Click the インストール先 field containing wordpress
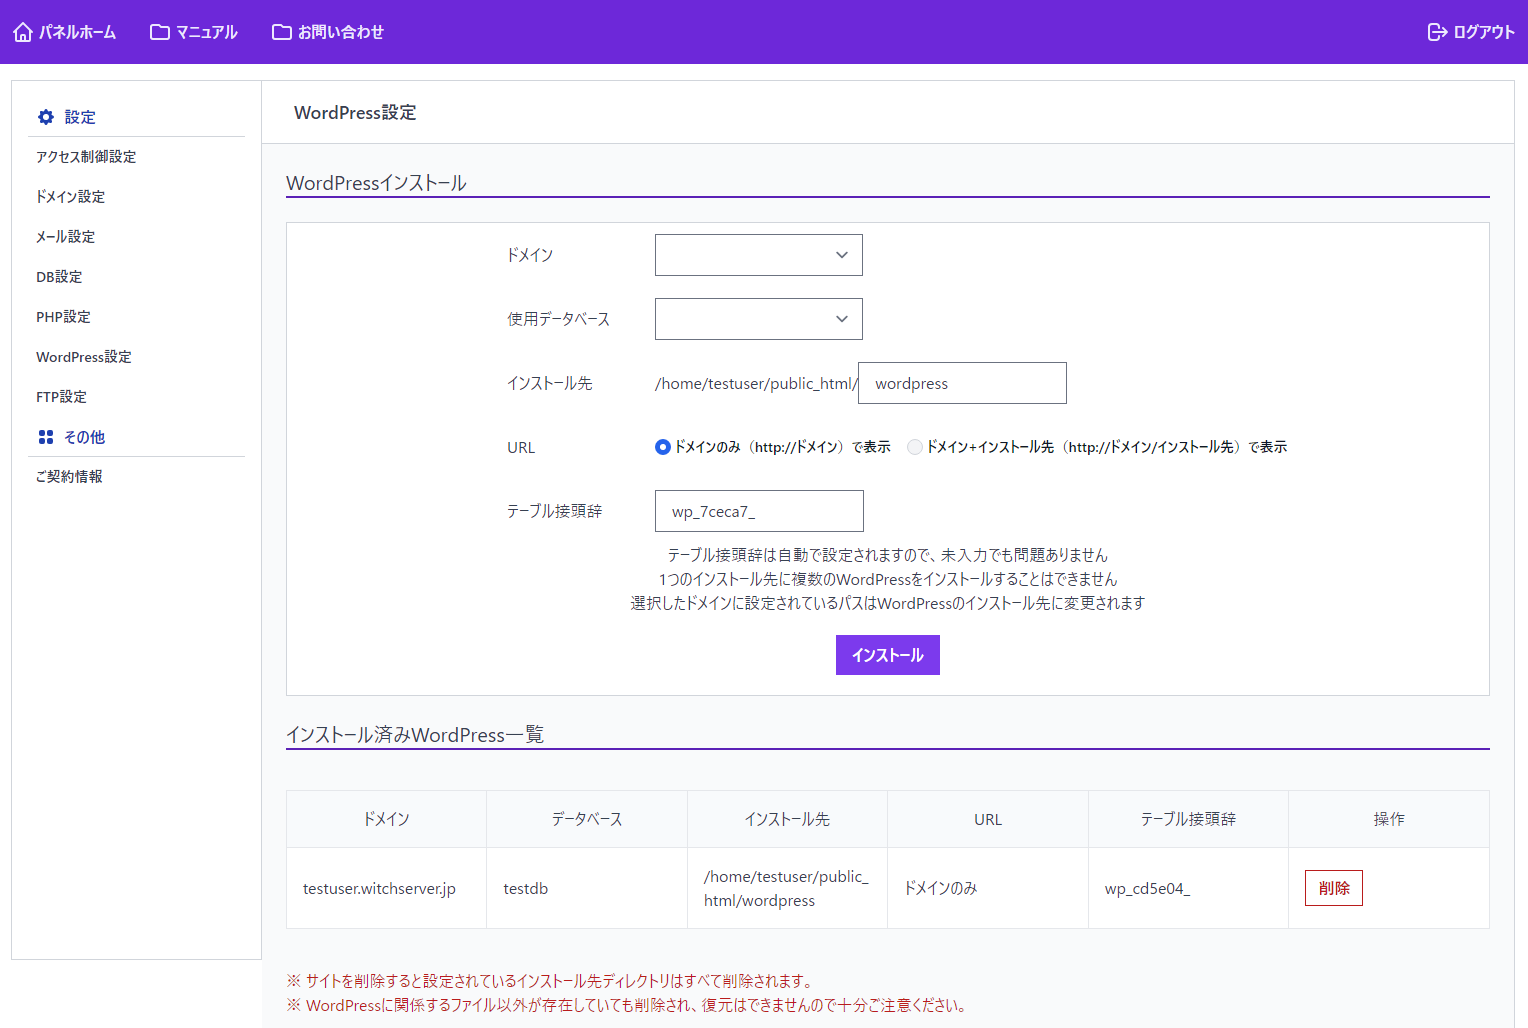The image size is (1528, 1028). point(962,383)
